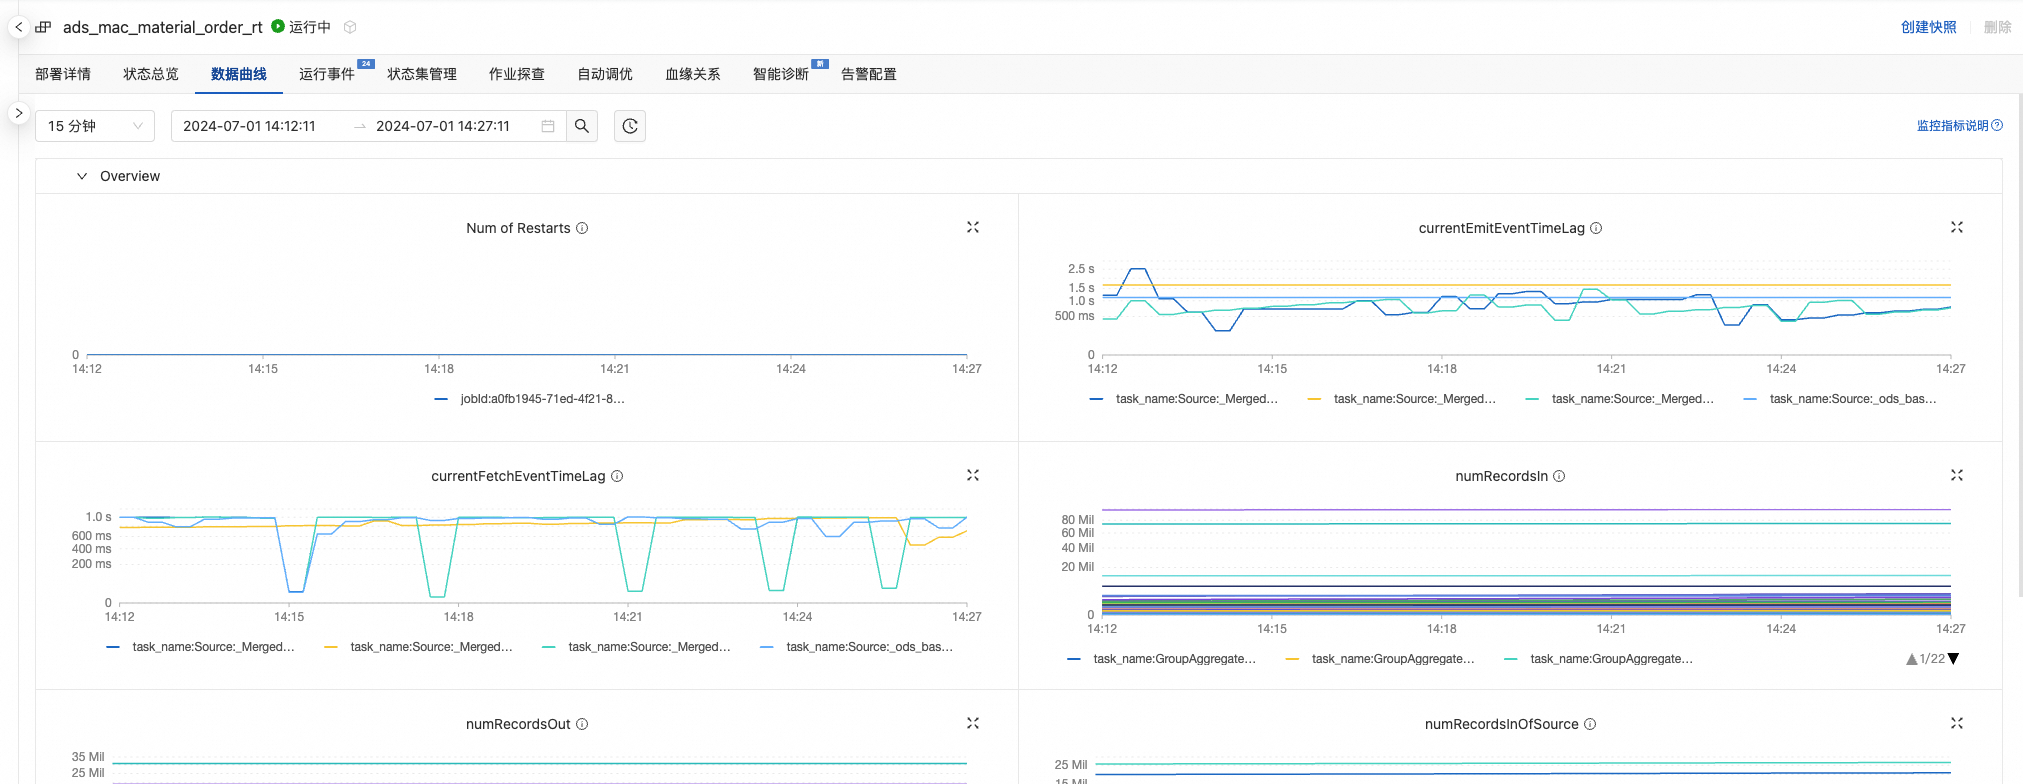The width and height of the screenshot is (2023, 784).
Task: Click info icon beside numRecordsOut
Action: pos(582,724)
